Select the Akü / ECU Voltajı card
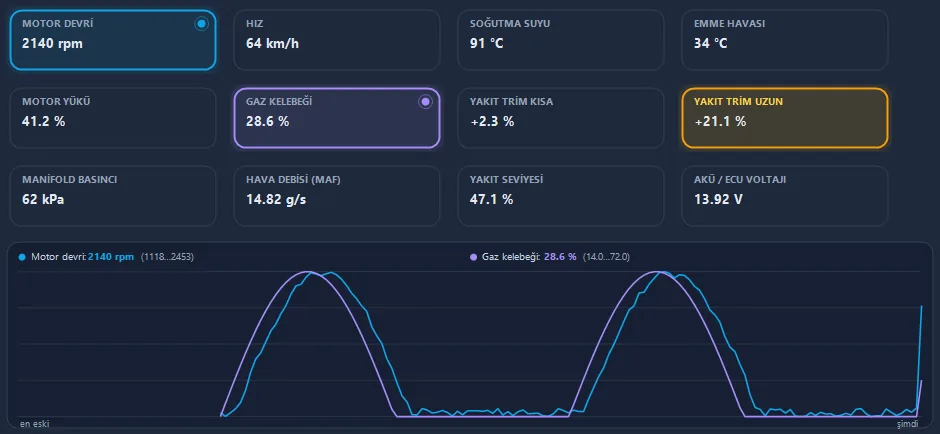Image resolution: width=940 pixels, height=434 pixels. tap(785, 196)
